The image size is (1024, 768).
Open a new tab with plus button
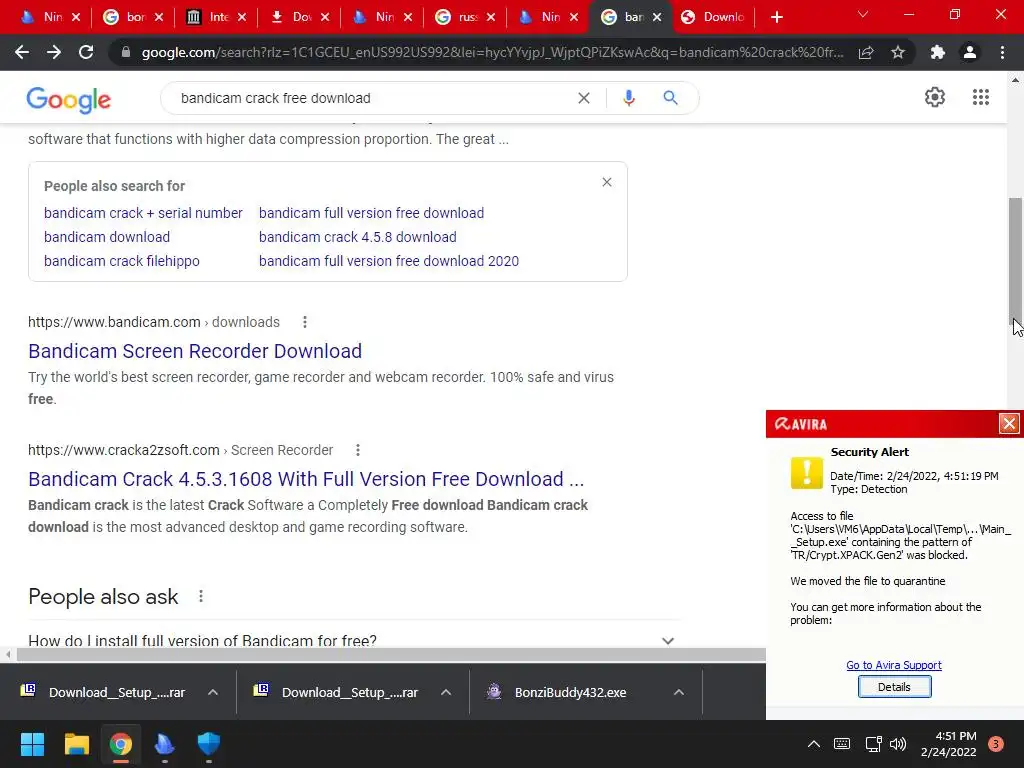(776, 17)
